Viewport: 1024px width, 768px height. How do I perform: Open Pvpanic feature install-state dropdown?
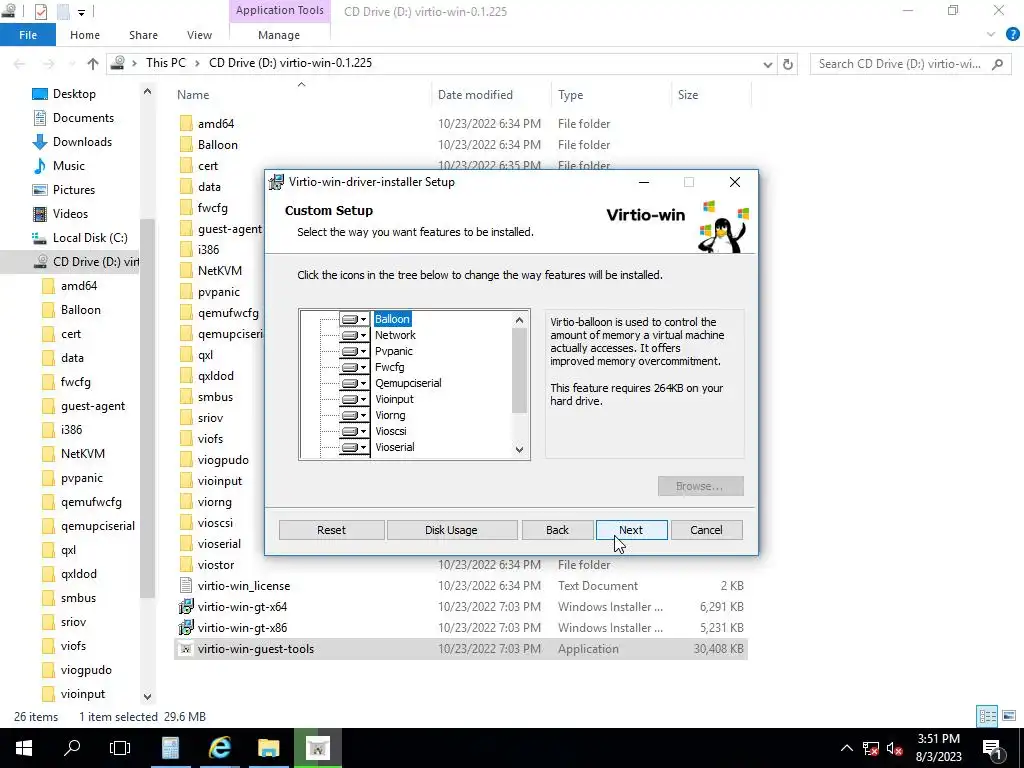coord(354,351)
